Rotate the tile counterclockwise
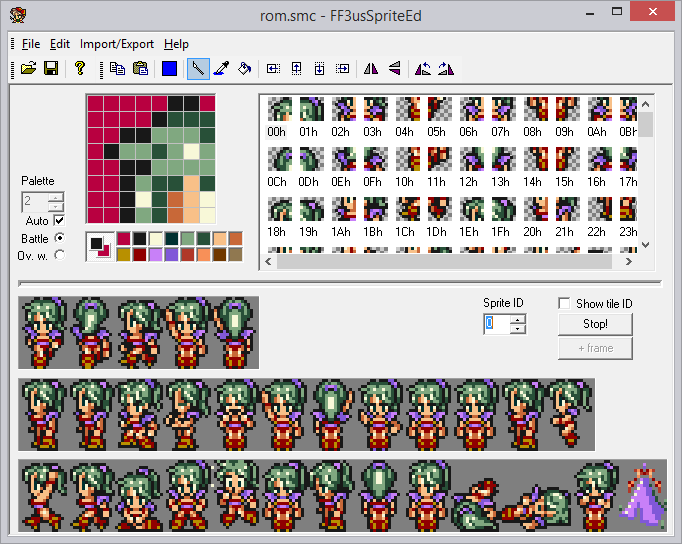The image size is (682, 544). 423,69
